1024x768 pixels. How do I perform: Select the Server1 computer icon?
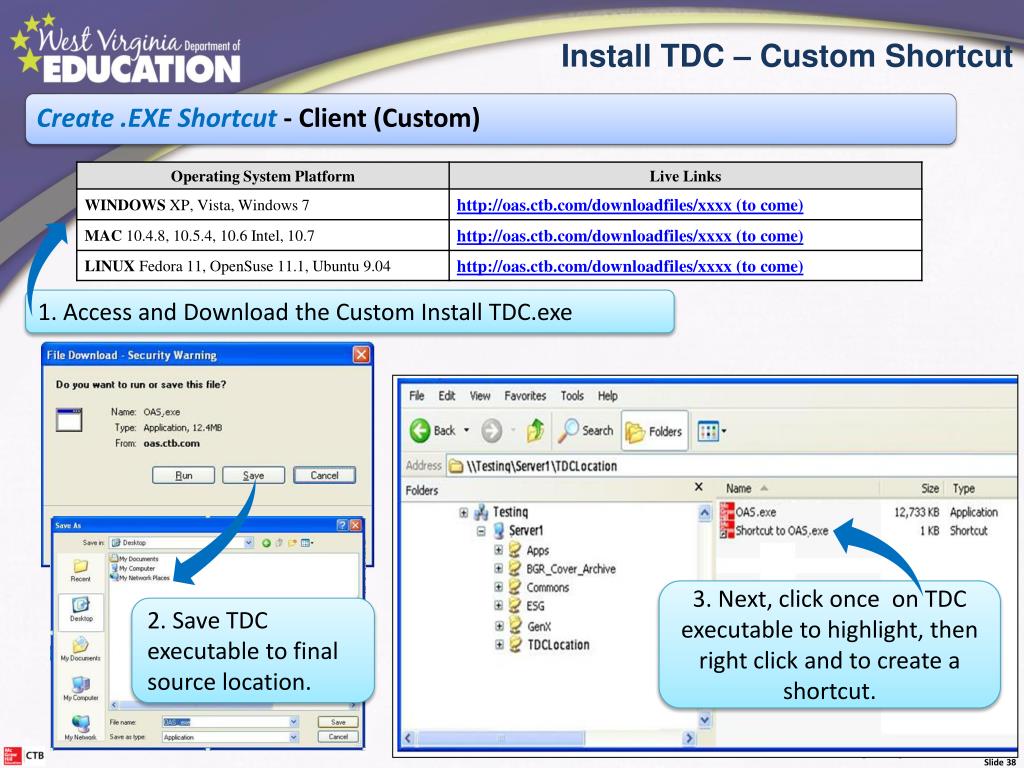tap(498, 530)
